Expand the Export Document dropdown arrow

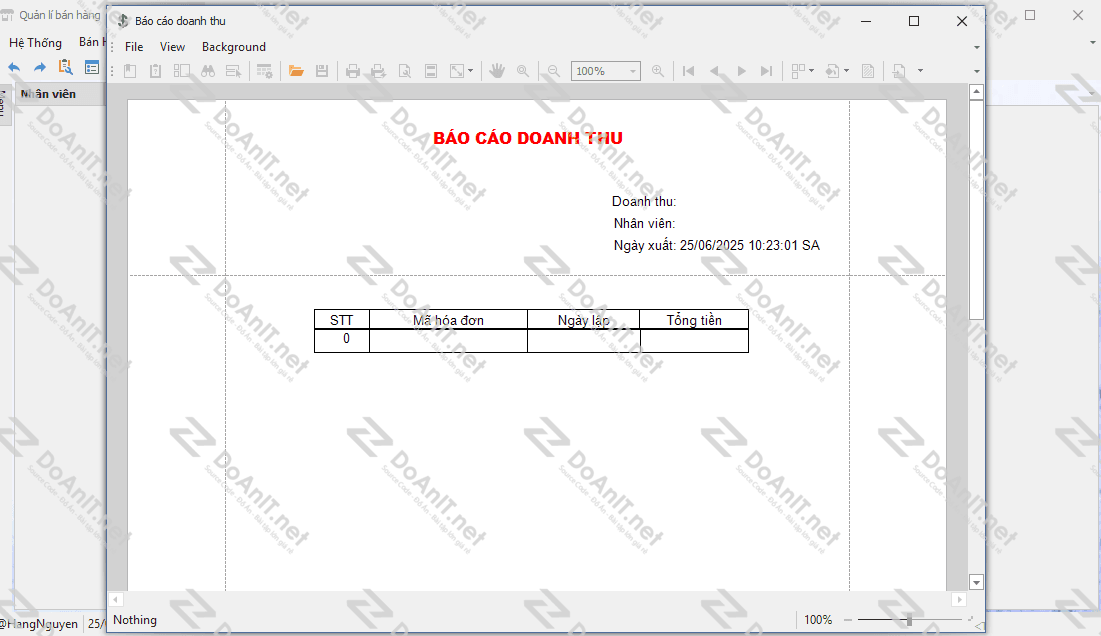click(920, 71)
